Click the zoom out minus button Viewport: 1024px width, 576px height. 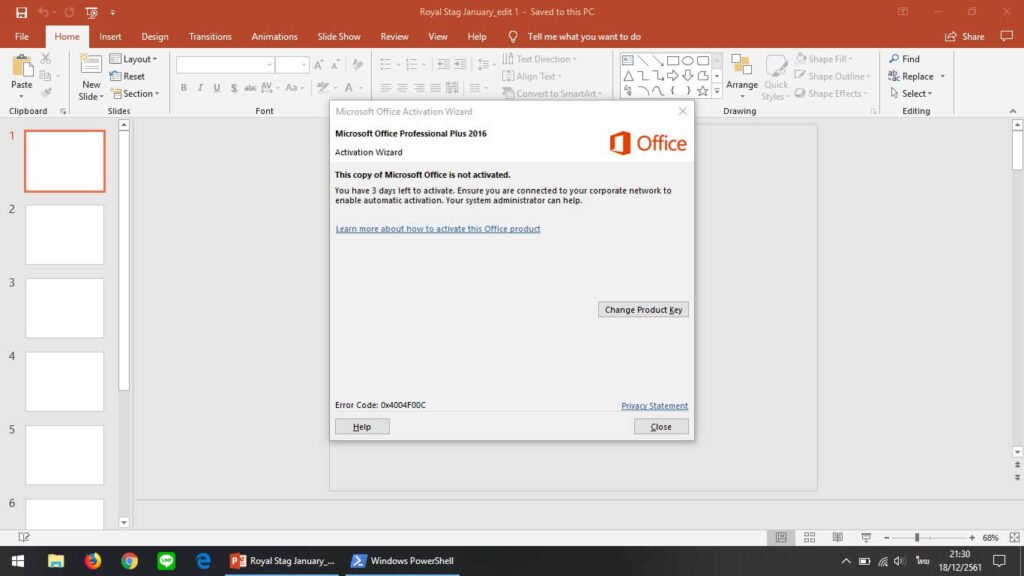(886, 537)
